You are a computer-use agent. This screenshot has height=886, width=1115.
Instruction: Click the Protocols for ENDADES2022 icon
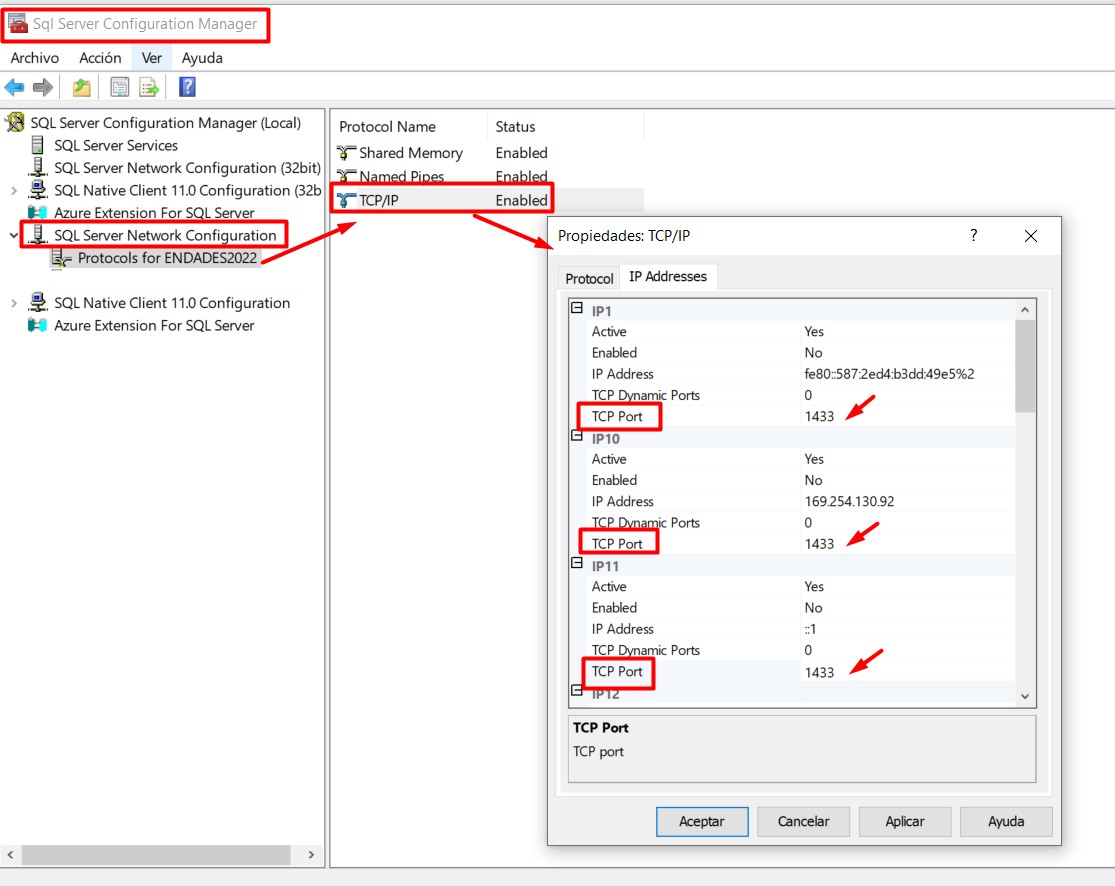coord(61,258)
